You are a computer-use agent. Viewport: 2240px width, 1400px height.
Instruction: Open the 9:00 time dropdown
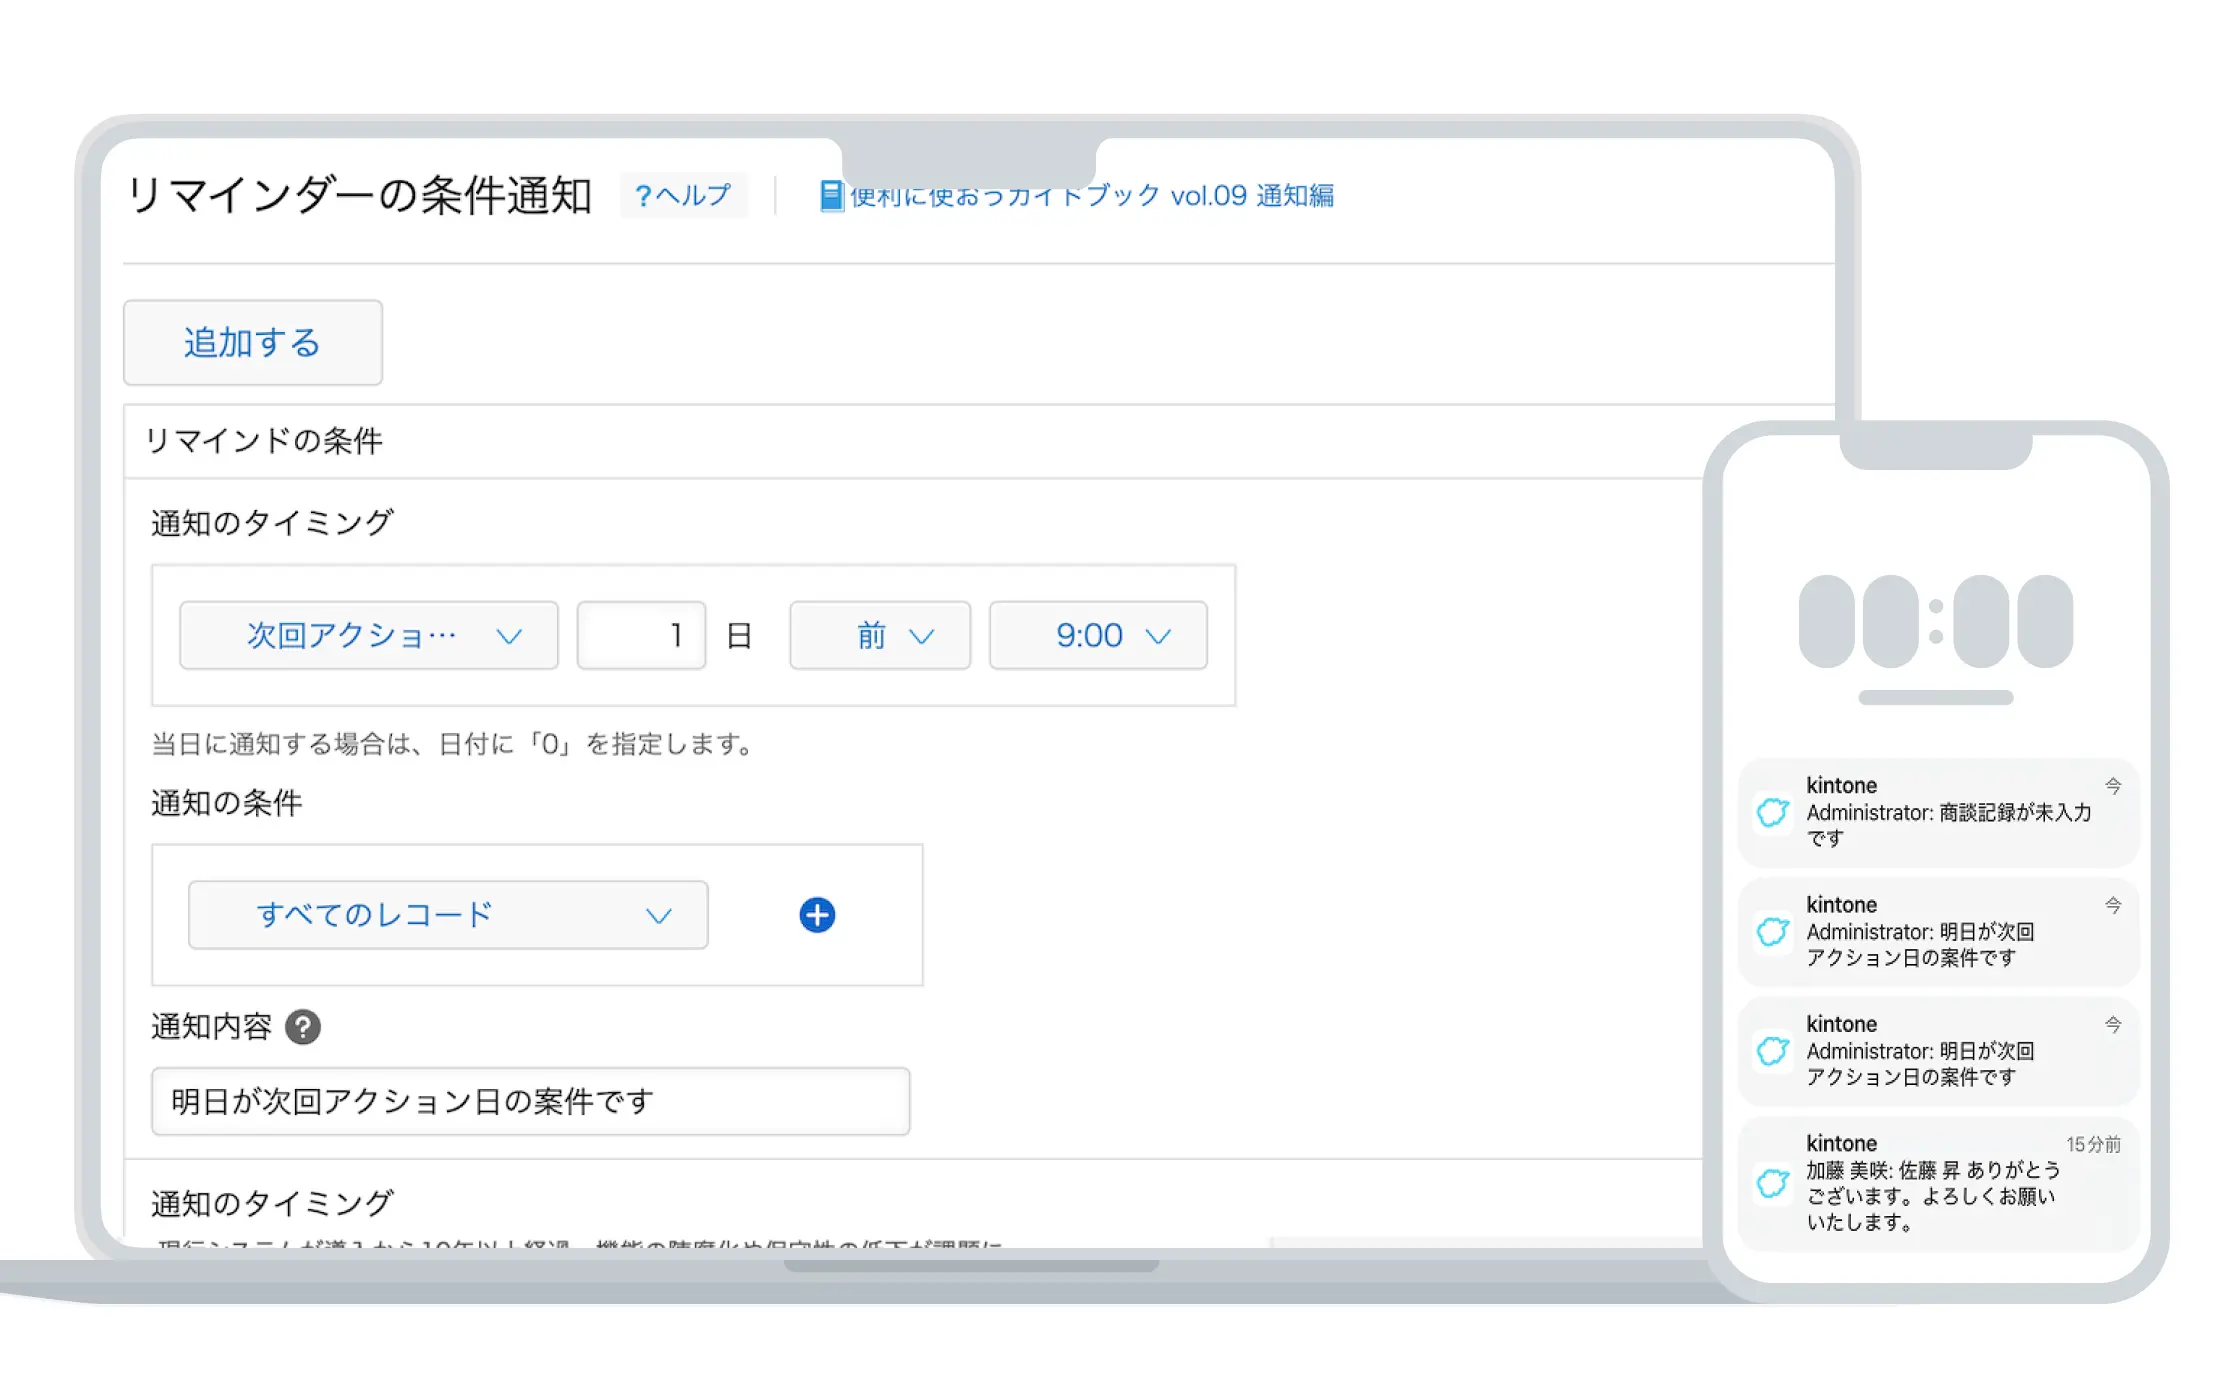pyautogui.click(x=1097, y=635)
